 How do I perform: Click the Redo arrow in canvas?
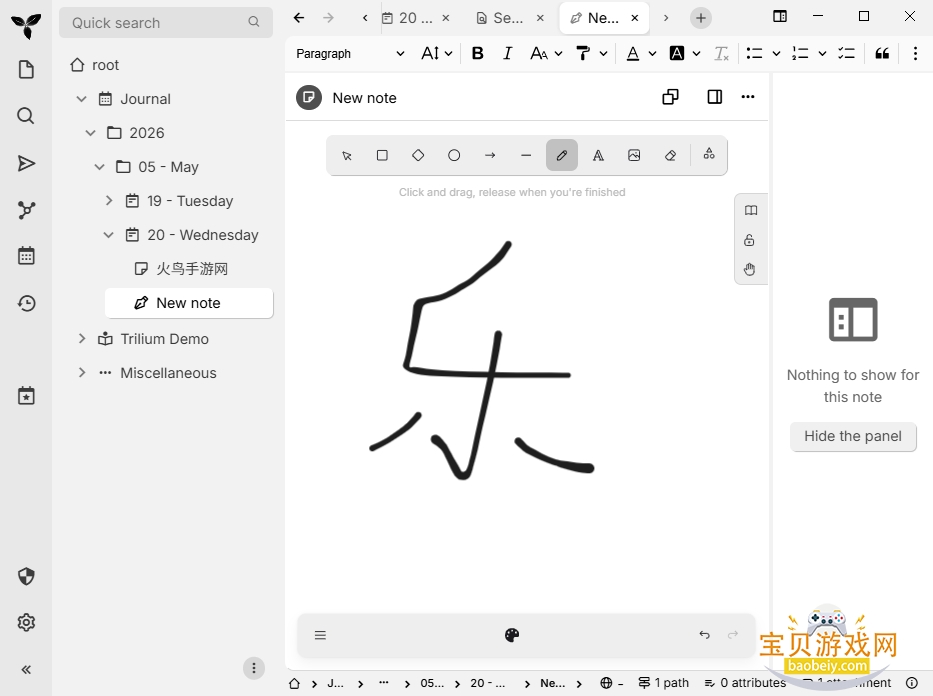pyautogui.click(x=733, y=635)
